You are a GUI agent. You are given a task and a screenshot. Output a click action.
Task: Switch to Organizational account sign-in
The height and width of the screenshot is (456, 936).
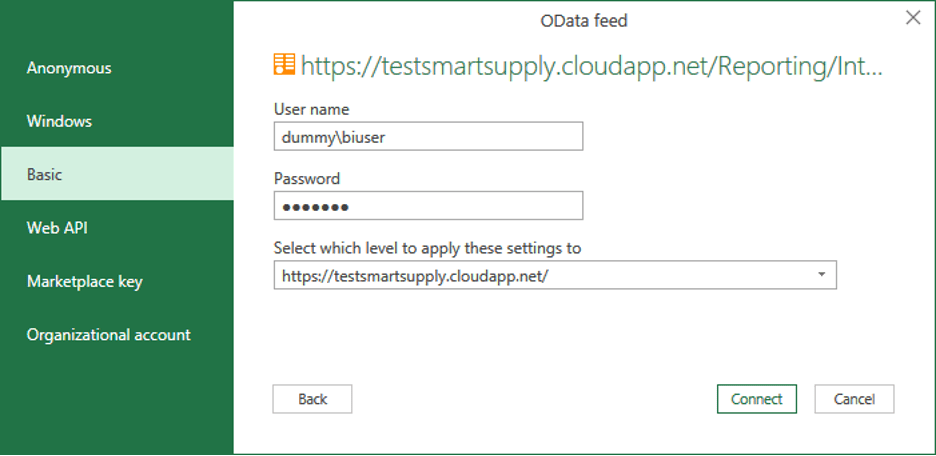pyautogui.click(x=109, y=335)
